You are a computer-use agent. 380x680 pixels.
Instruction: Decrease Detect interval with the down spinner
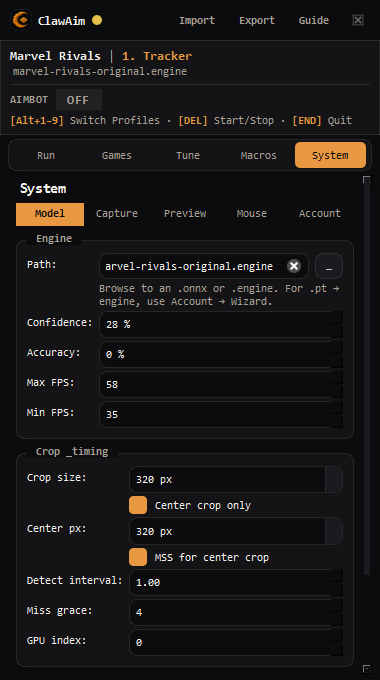click(x=337, y=589)
